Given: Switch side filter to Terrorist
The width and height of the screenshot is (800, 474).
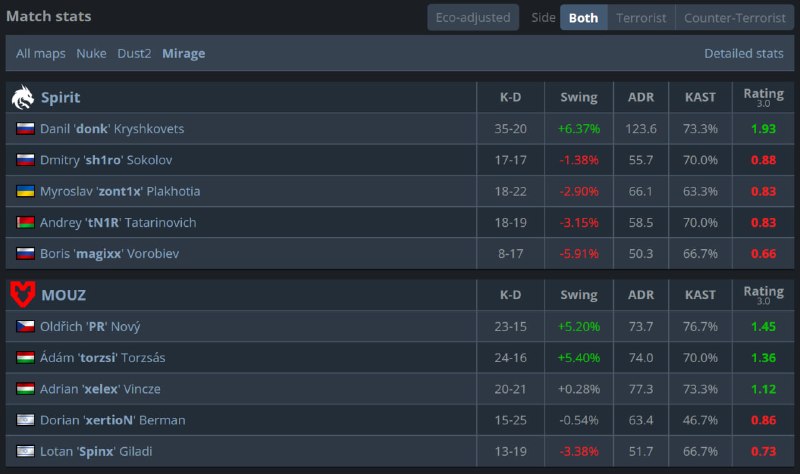Looking at the screenshot, I should click(x=641, y=17).
